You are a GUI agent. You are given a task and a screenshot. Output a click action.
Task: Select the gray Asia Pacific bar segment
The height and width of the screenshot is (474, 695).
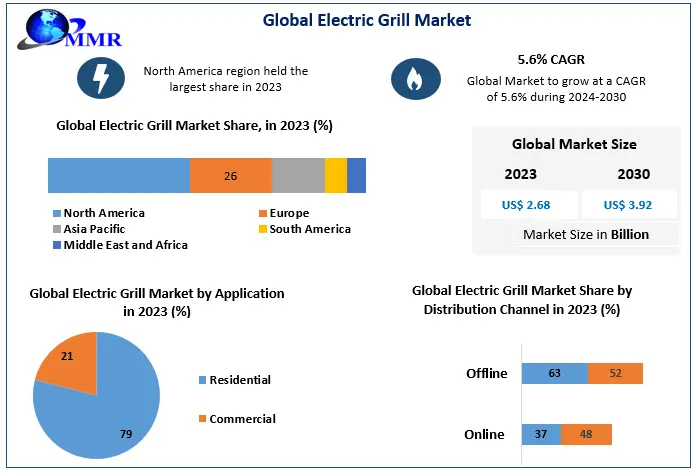coord(298,176)
